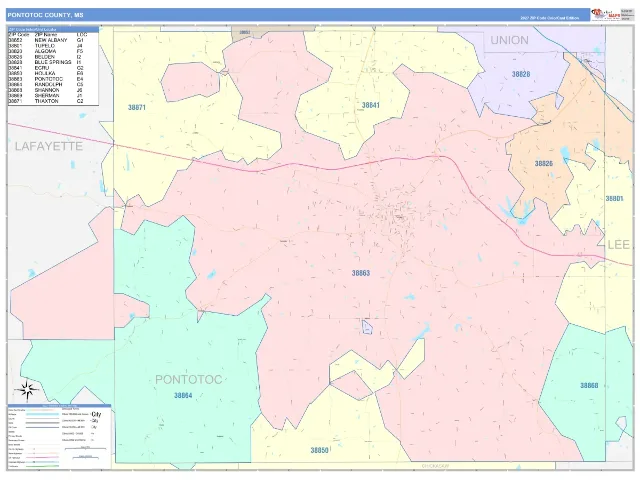The image size is (640, 480).
Task: Select the ECRU row in ZIP table
Action: pyautogui.click(x=48, y=68)
